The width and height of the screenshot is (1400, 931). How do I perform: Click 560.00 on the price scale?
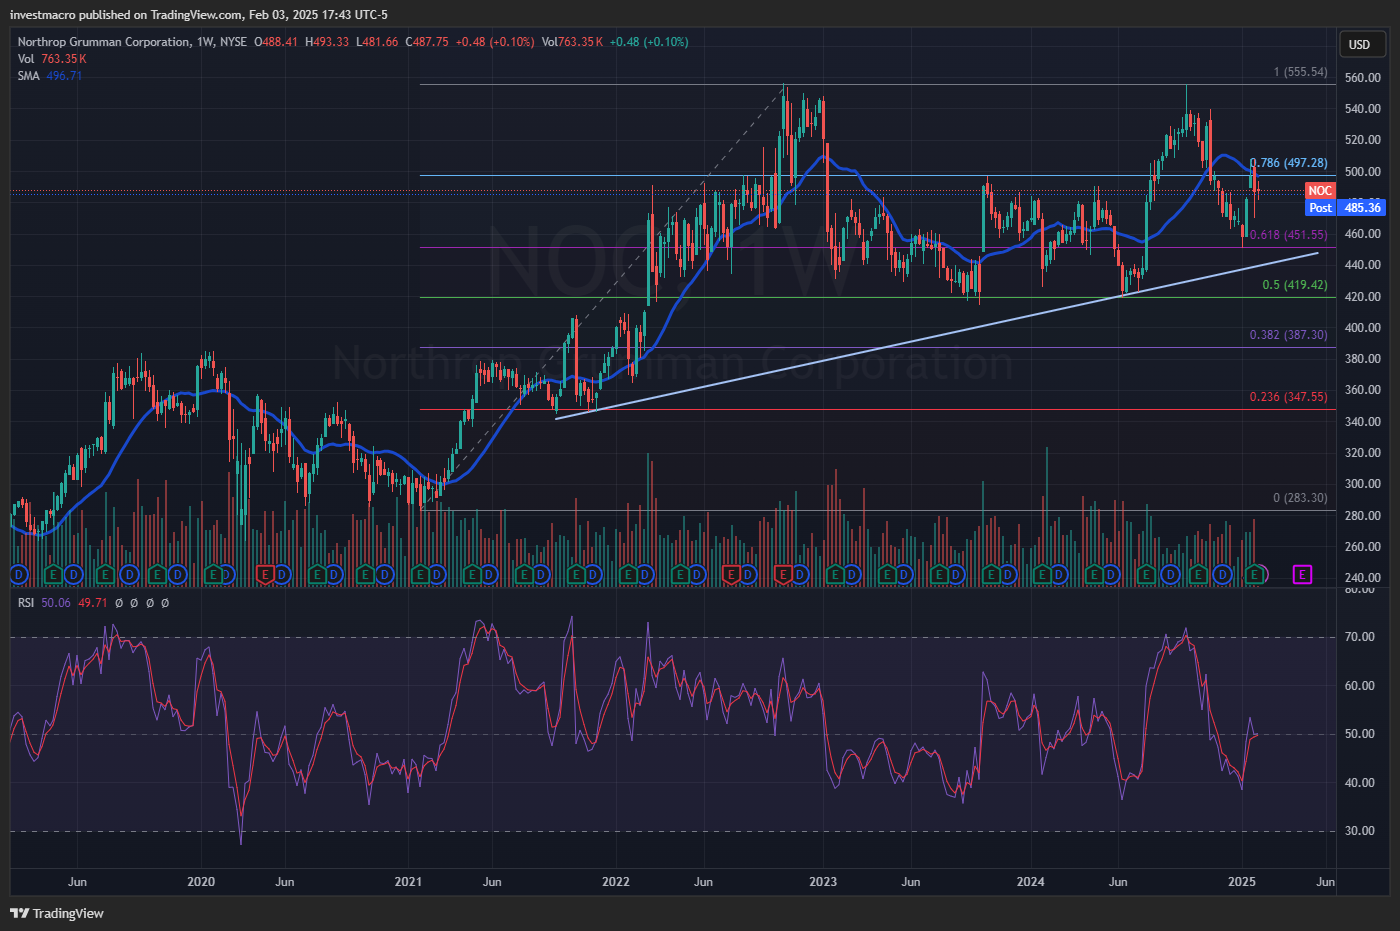[x=1363, y=78]
